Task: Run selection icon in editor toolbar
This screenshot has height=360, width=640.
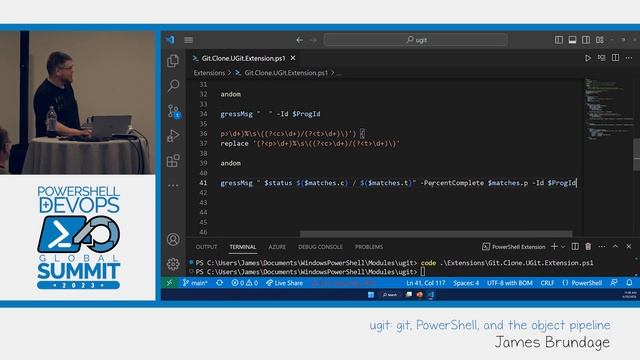Action: [x=602, y=58]
